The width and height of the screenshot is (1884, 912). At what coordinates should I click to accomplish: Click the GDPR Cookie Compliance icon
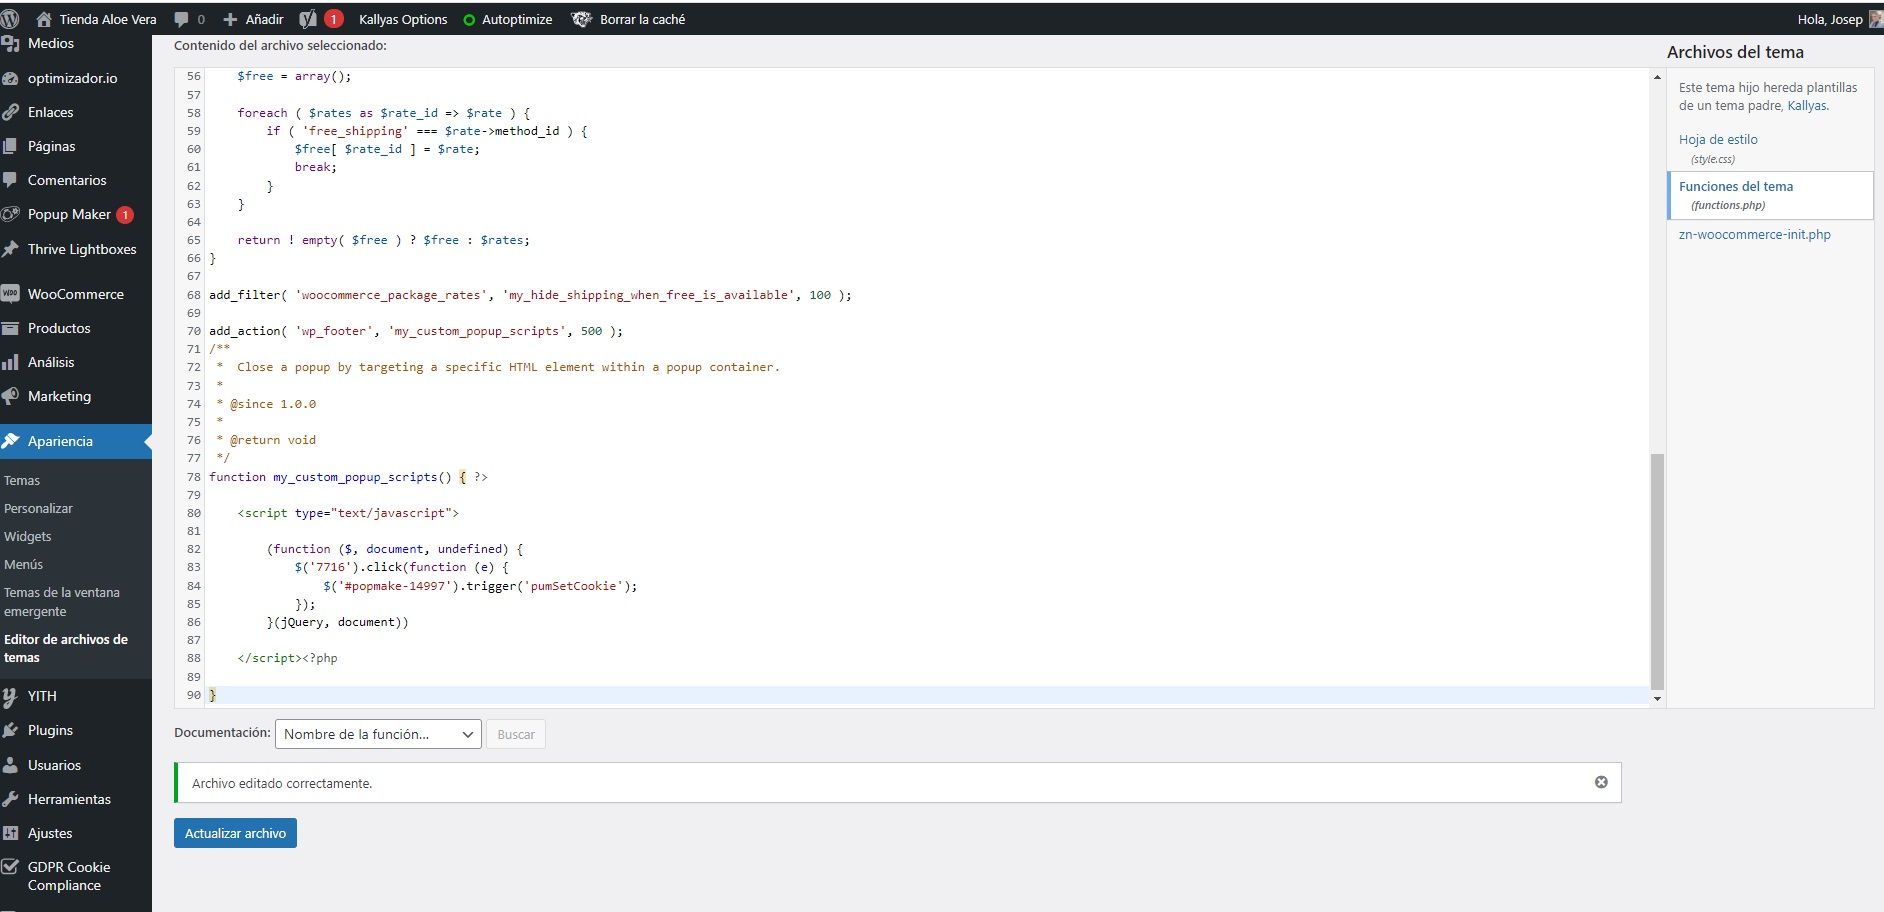(10, 867)
